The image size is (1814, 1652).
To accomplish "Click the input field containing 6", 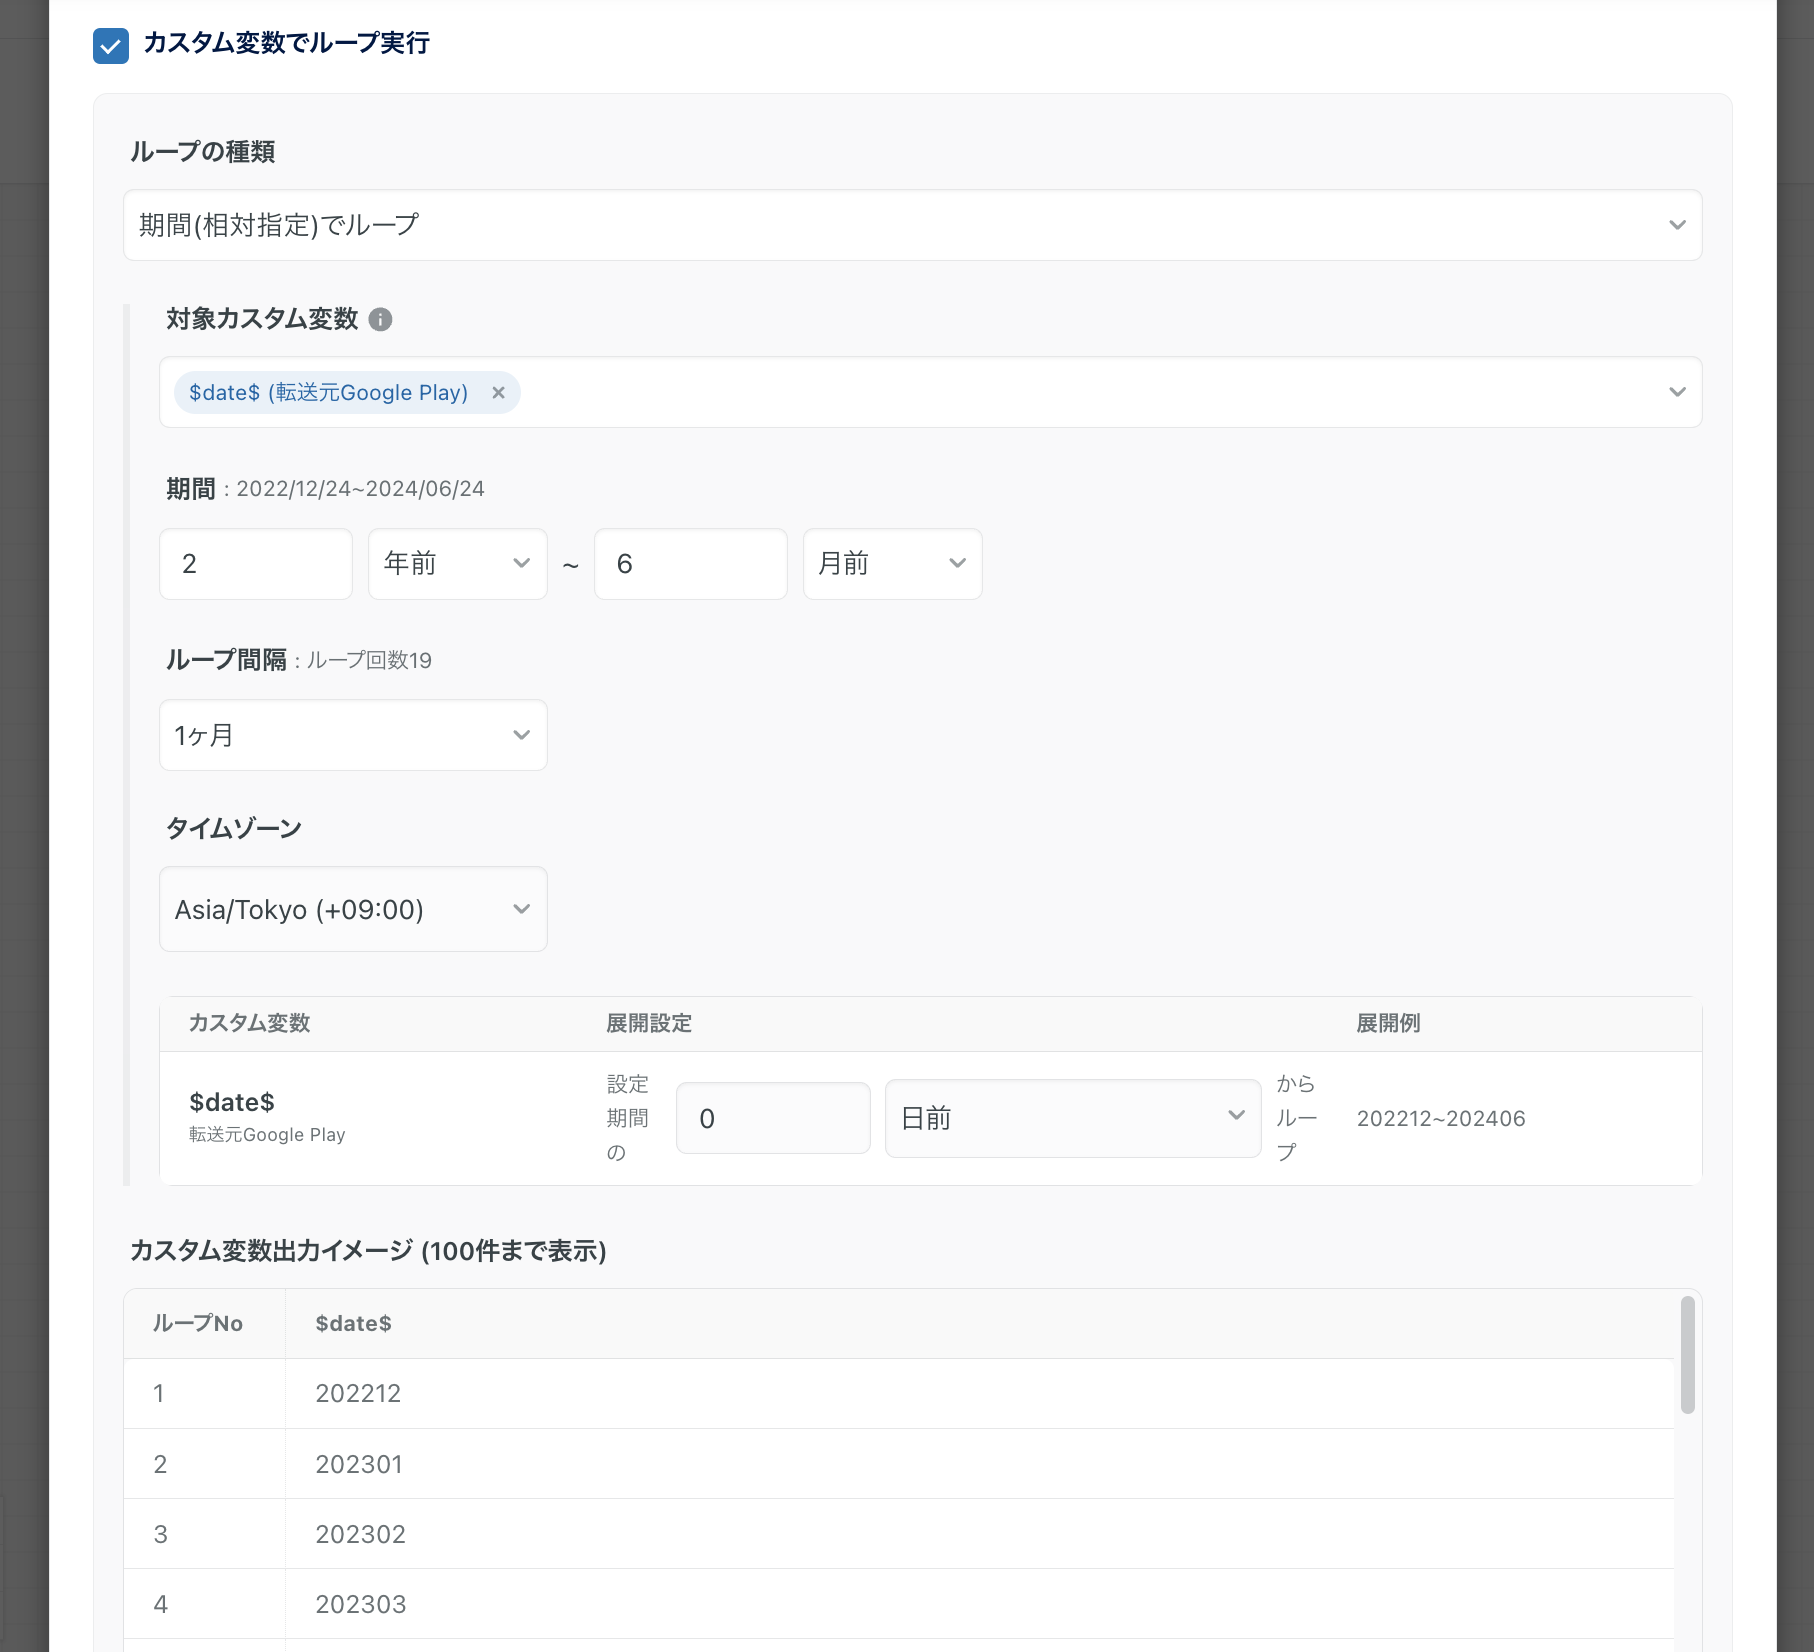I will pos(690,563).
